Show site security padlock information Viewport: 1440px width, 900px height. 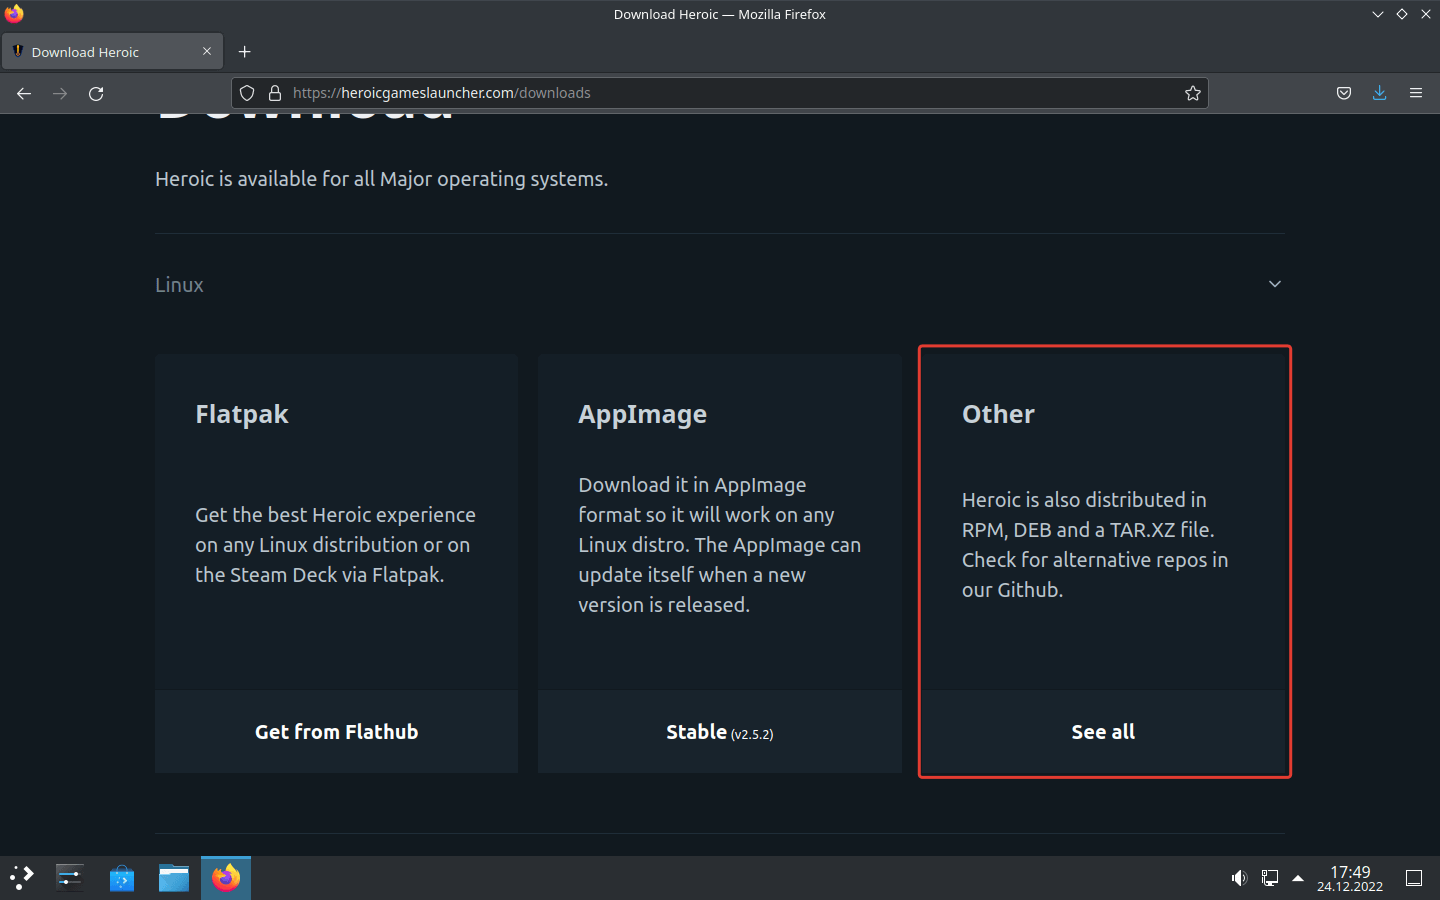pyautogui.click(x=275, y=93)
